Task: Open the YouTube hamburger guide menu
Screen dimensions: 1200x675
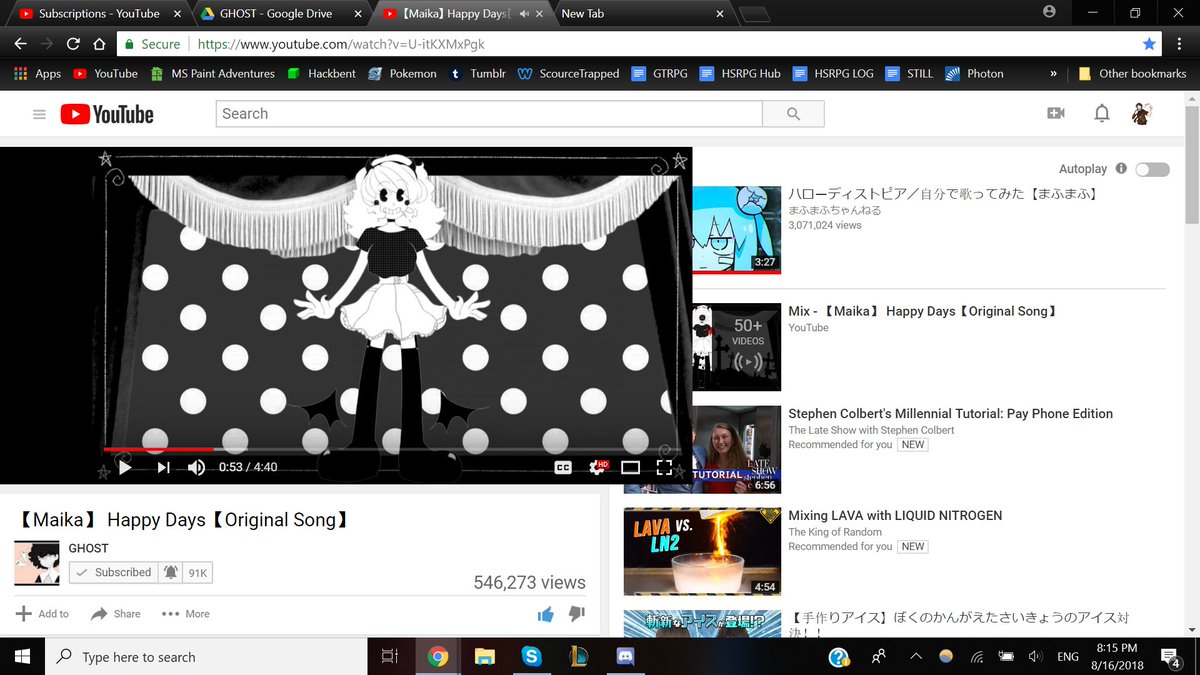Action: [x=39, y=114]
